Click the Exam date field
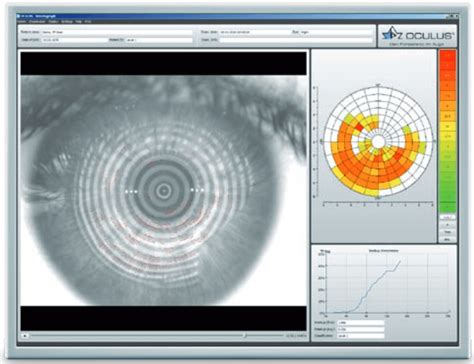This screenshot has height=364, width=474. (254, 32)
